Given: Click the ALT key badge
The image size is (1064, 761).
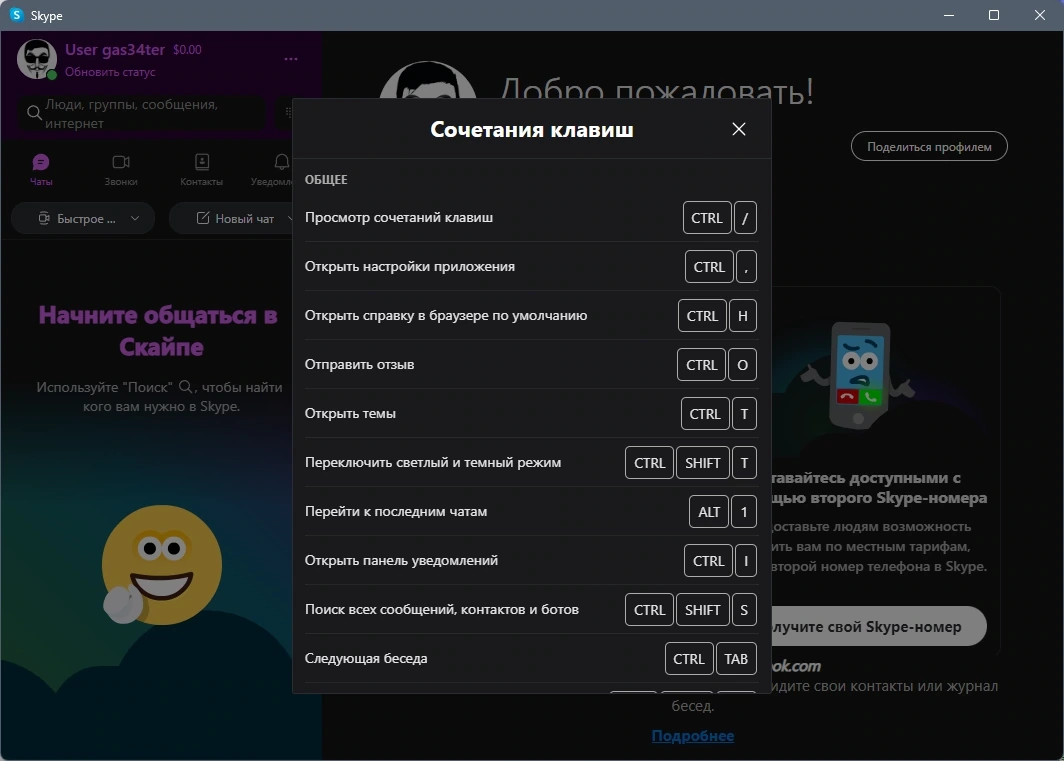Looking at the screenshot, I should (x=709, y=512).
